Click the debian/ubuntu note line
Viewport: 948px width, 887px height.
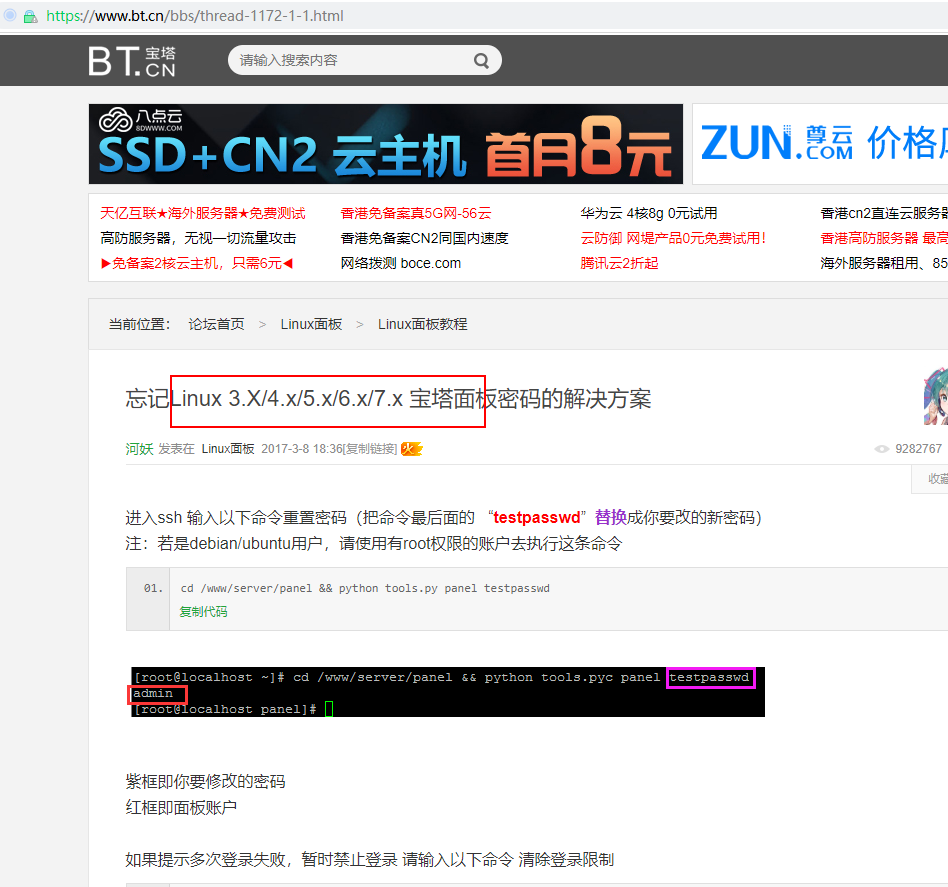pos(374,544)
